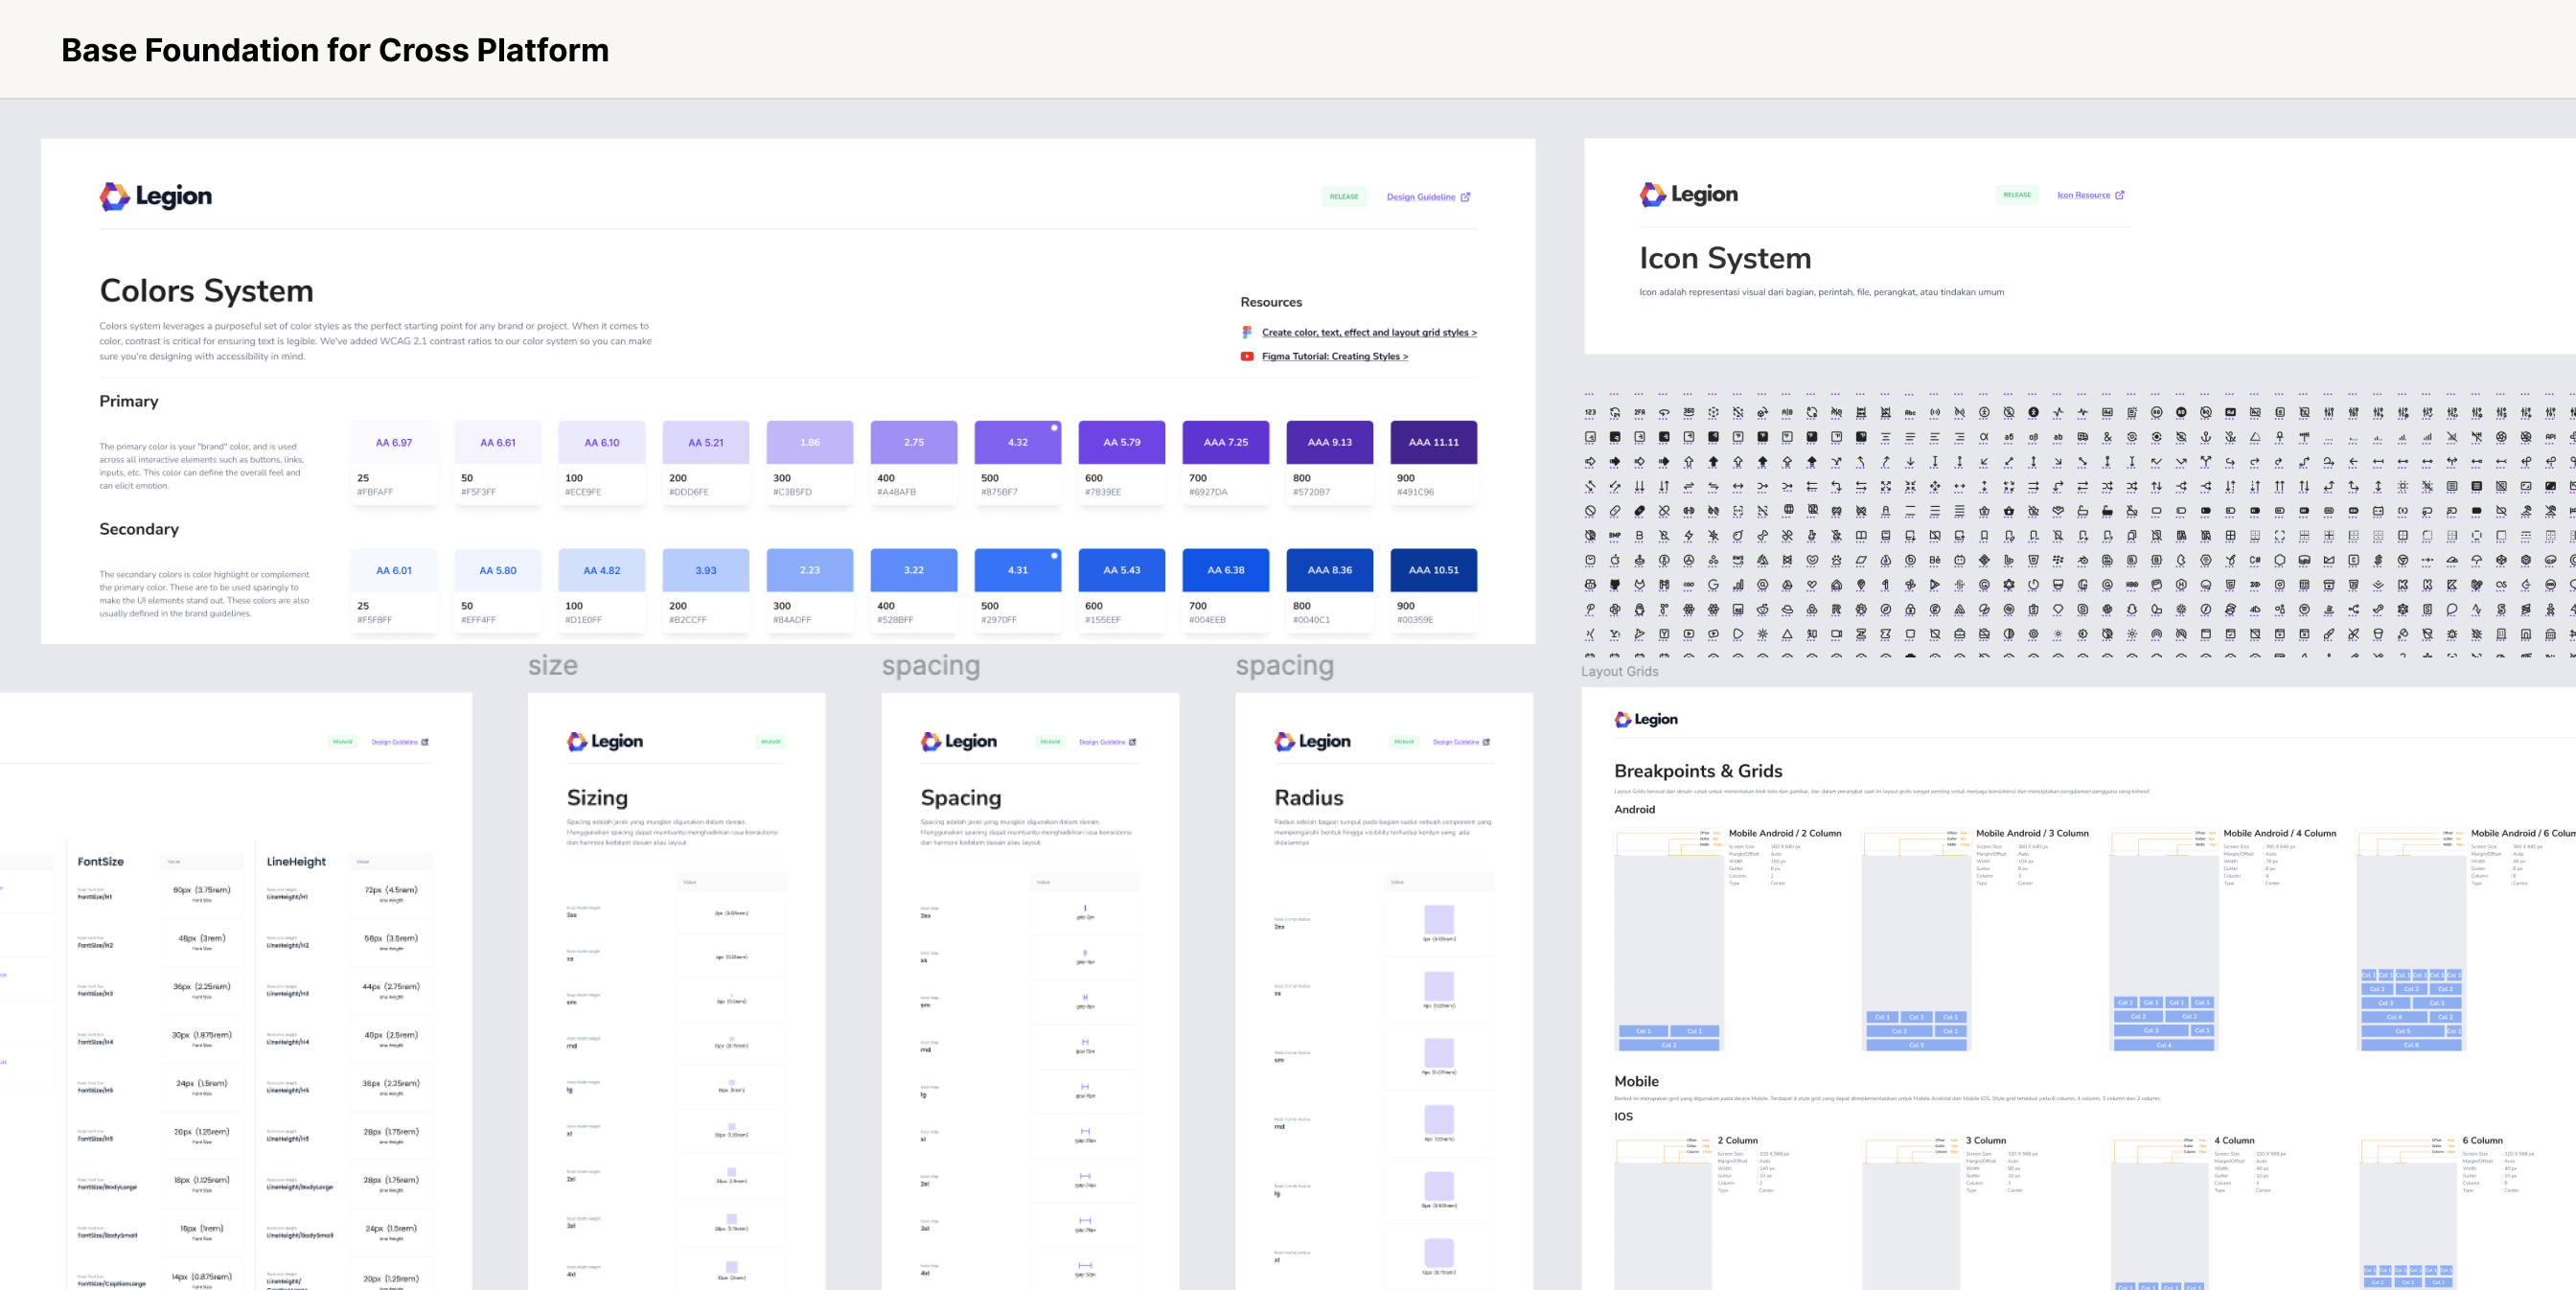Viewport: 2576px width, 1290px height.
Task: Open Figma Tutorial: Creating Styles link
Action: click(1334, 357)
